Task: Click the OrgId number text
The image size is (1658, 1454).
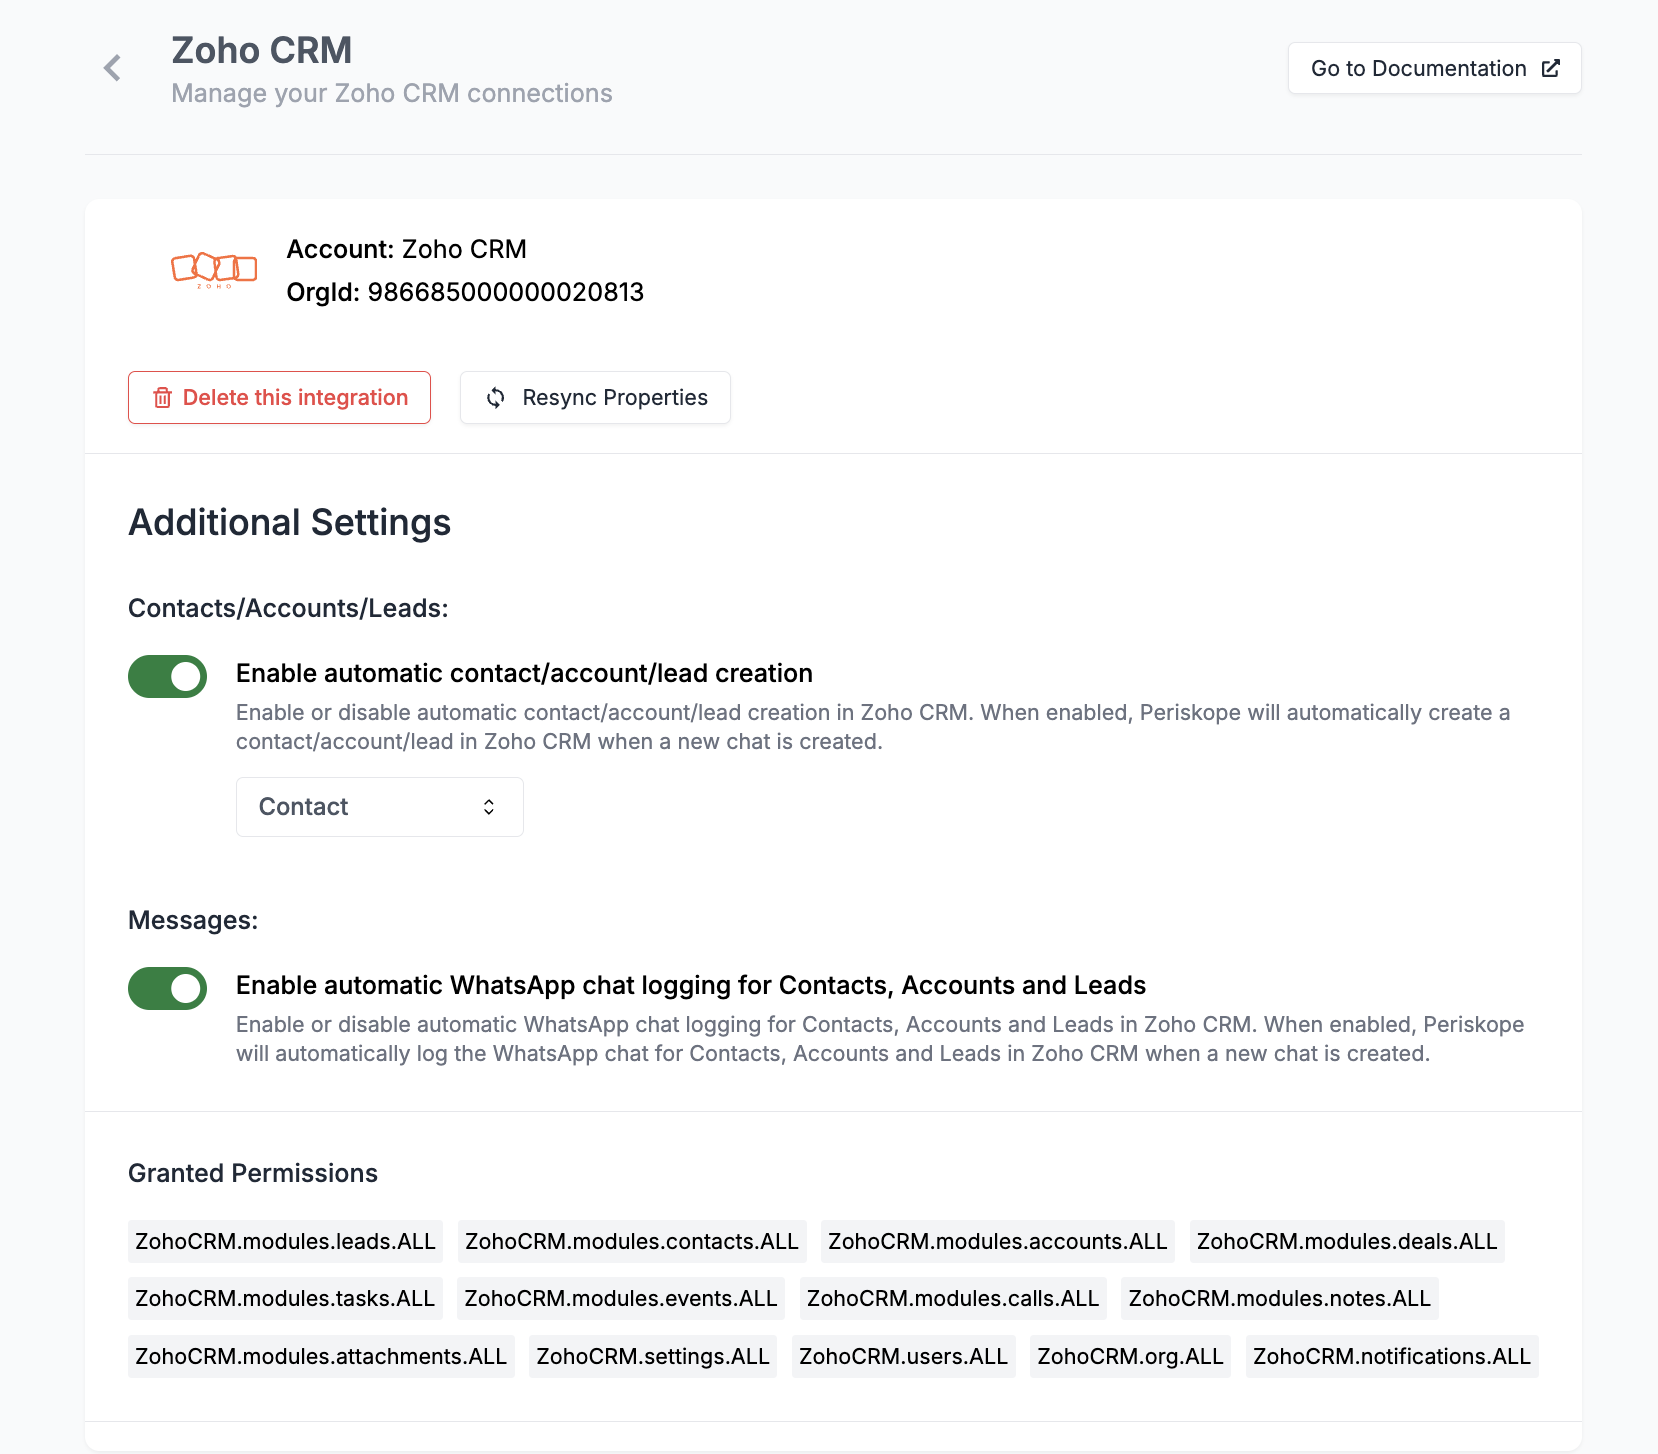Action: pyautogui.click(x=505, y=292)
